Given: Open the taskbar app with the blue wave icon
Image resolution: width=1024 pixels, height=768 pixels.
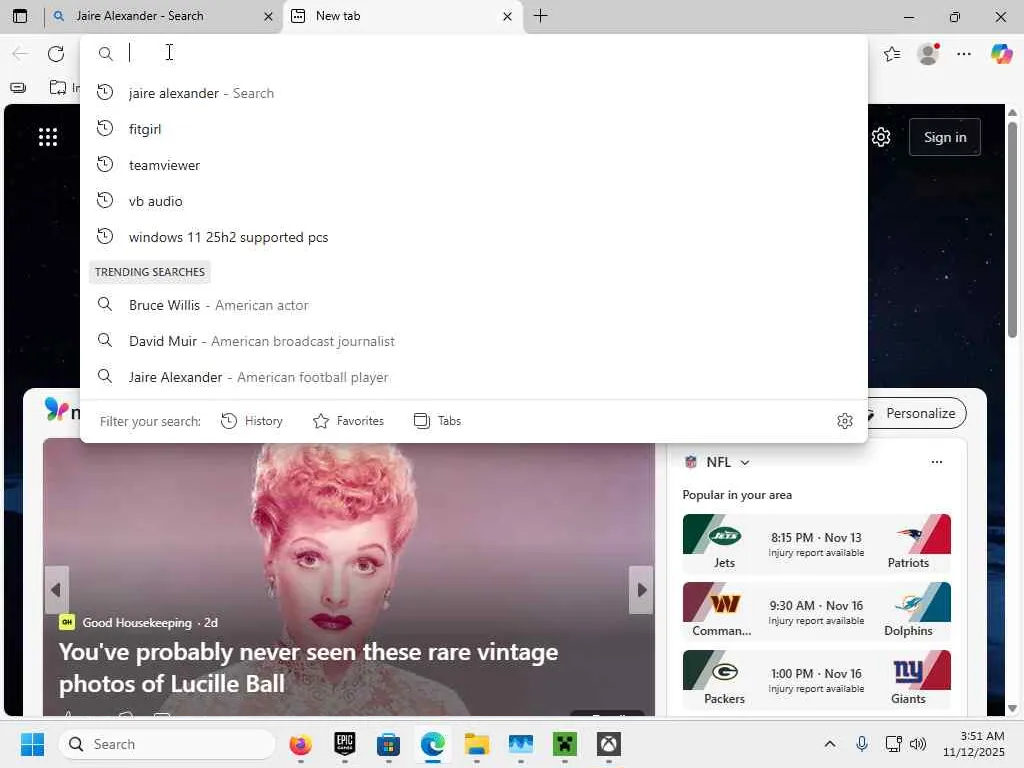Looking at the screenshot, I should pos(520,744).
